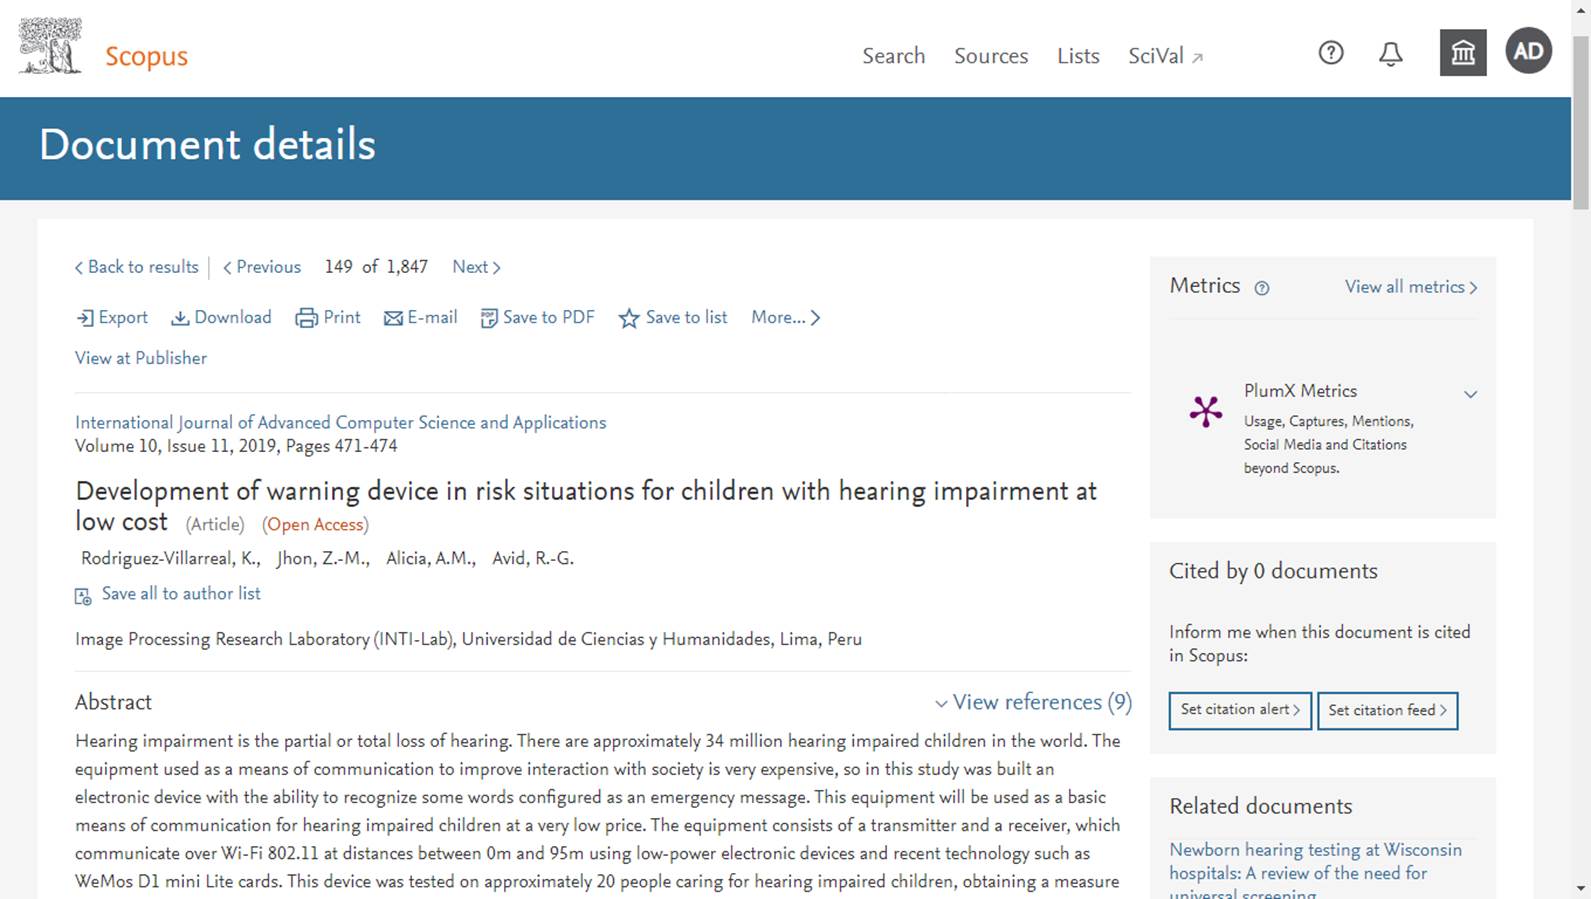
Task: Click the Set citation feed button
Action: click(1387, 710)
